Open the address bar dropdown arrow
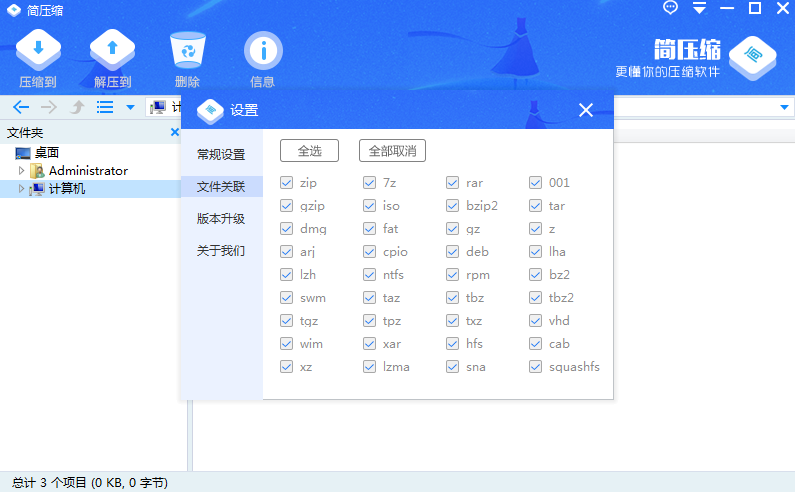This screenshot has height=492, width=795. (x=784, y=108)
